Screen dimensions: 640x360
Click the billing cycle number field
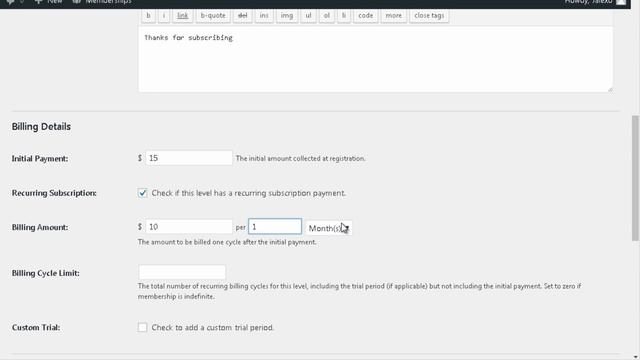pos(275,227)
